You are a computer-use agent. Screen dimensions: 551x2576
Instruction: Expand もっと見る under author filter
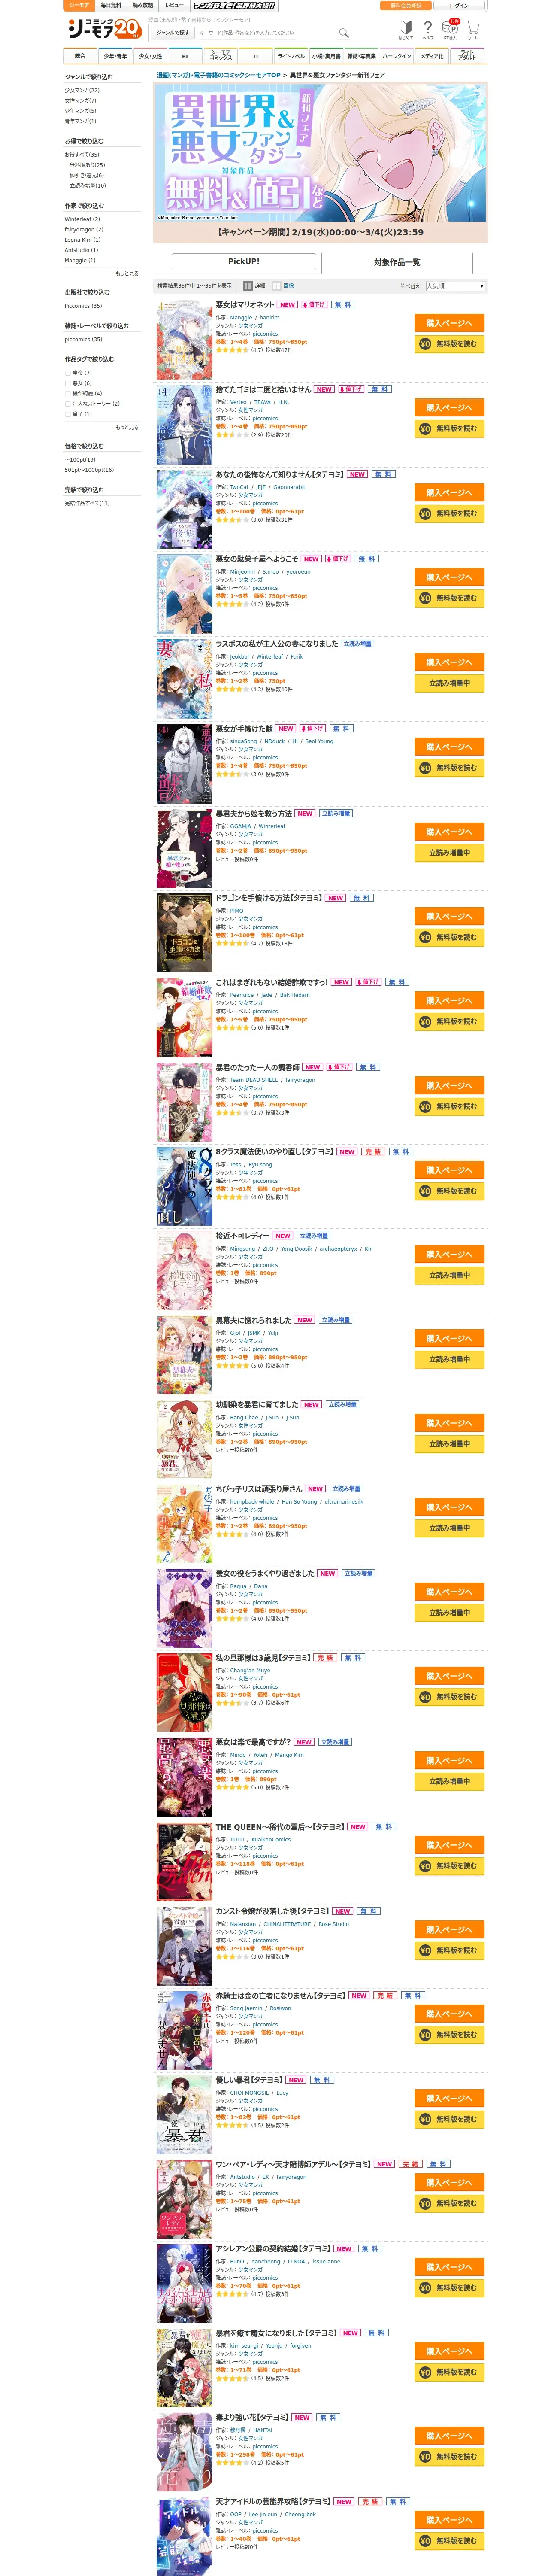coord(127,273)
